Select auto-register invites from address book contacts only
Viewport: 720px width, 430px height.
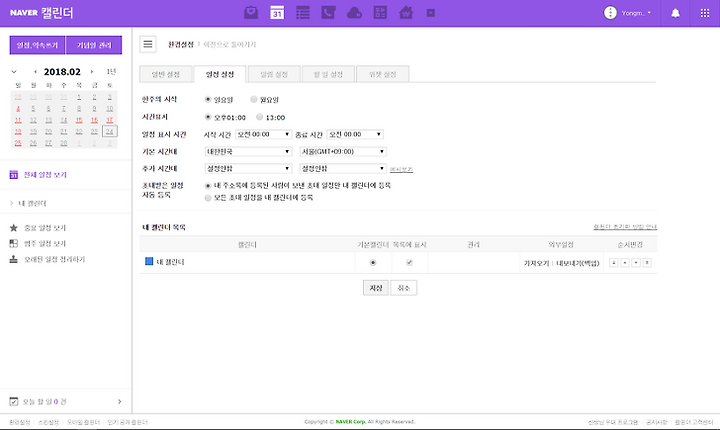pos(208,186)
